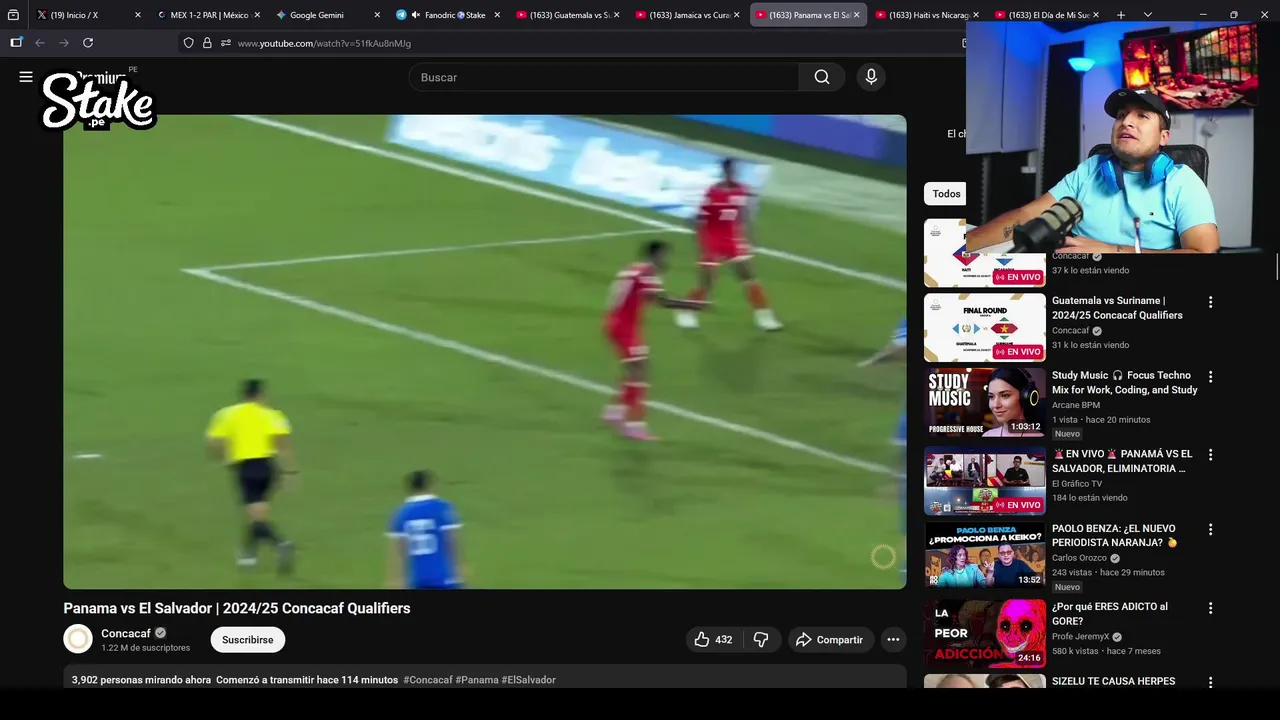Like the video with thumbs-up
The height and width of the screenshot is (720, 1280).
[x=713, y=640]
